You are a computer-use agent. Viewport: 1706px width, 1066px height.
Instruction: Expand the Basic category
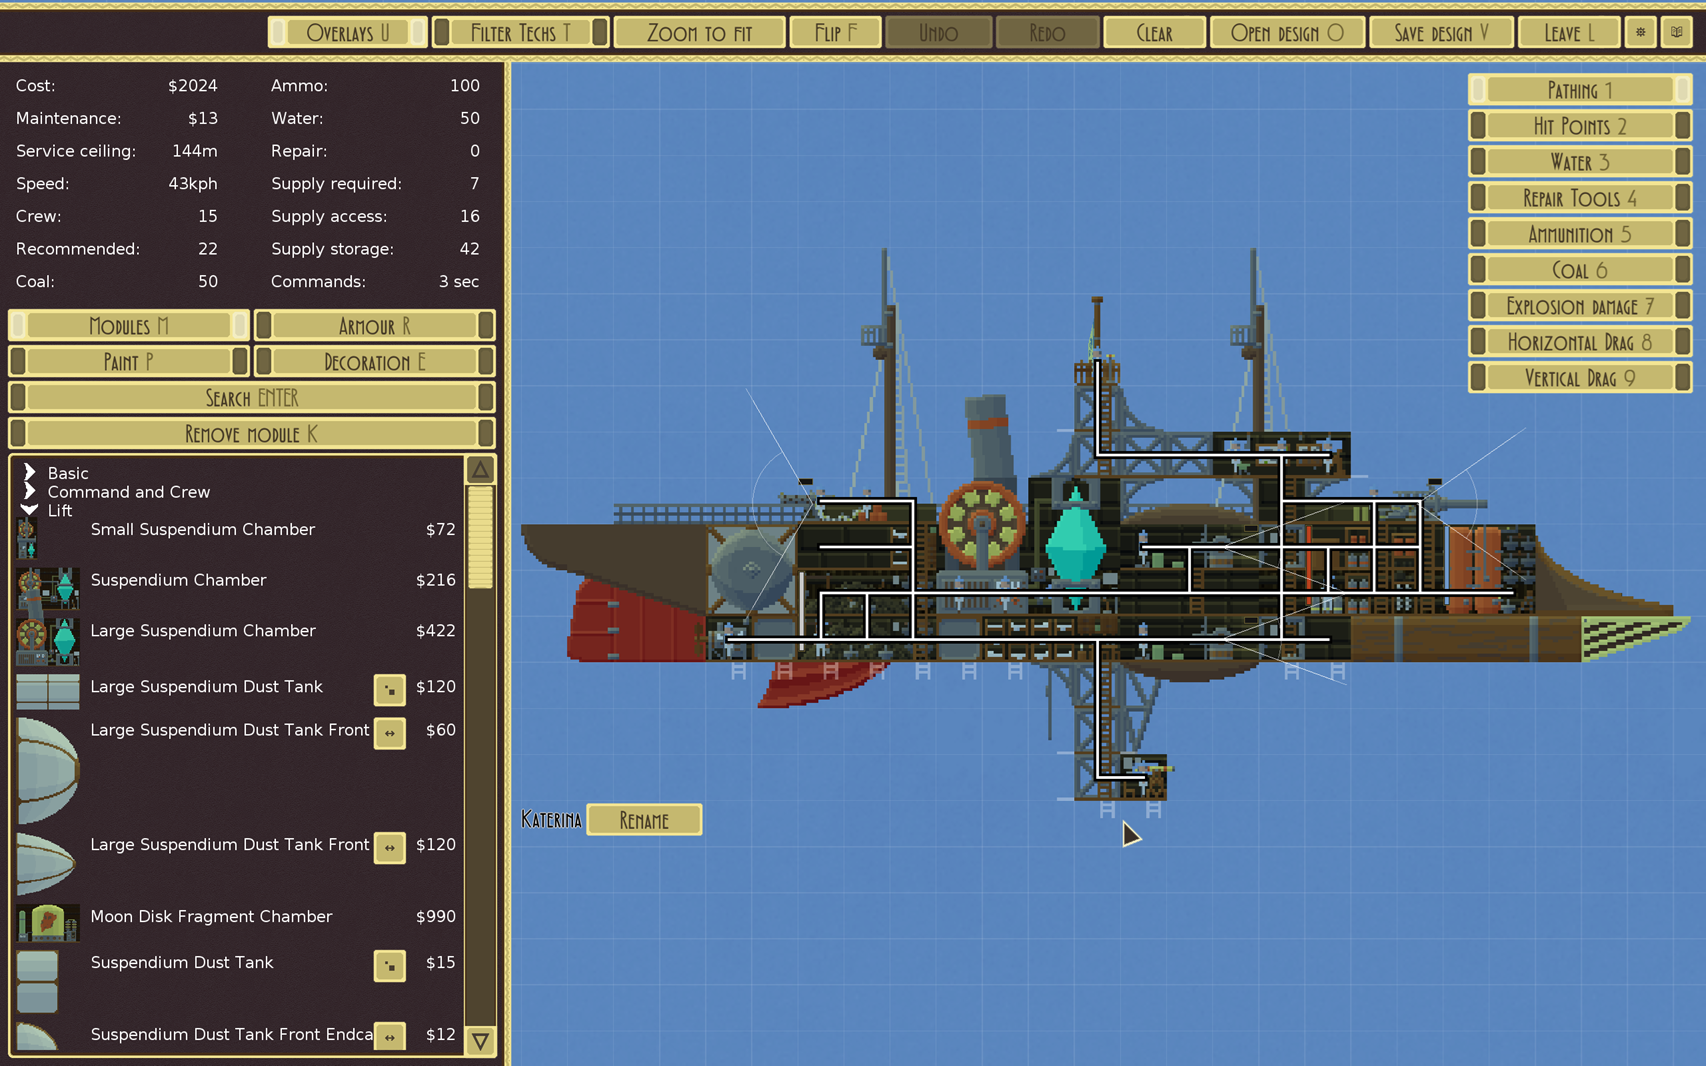pyautogui.click(x=29, y=473)
